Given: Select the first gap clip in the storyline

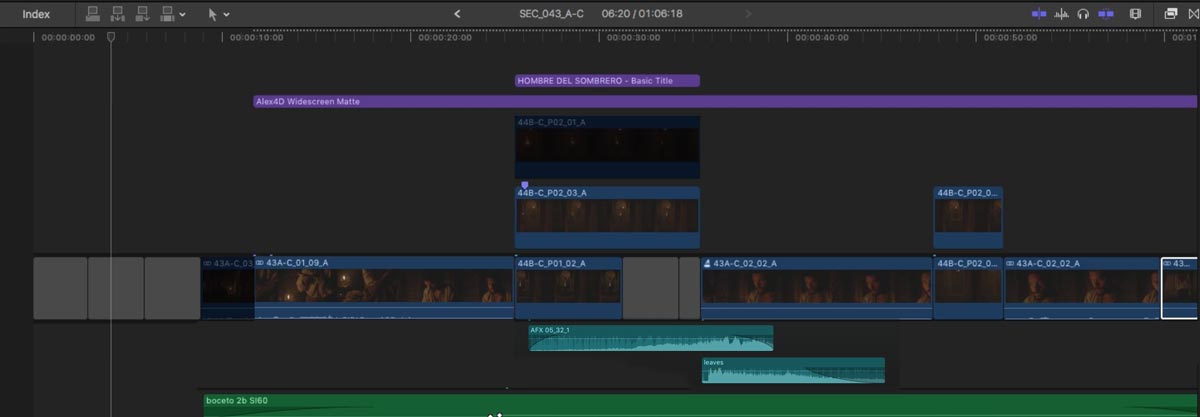Looking at the screenshot, I should click(60, 288).
